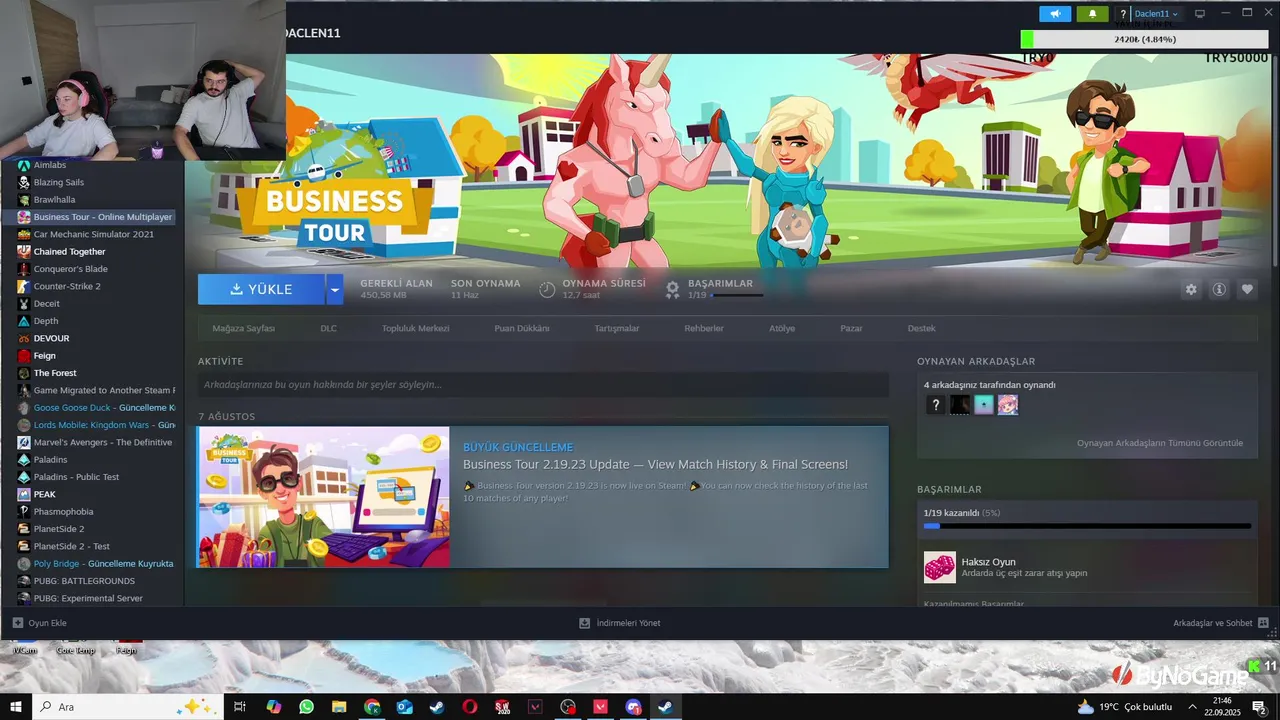This screenshot has height=720, width=1280.
Task: Click the Windows Start button
Action: [16, 707]
